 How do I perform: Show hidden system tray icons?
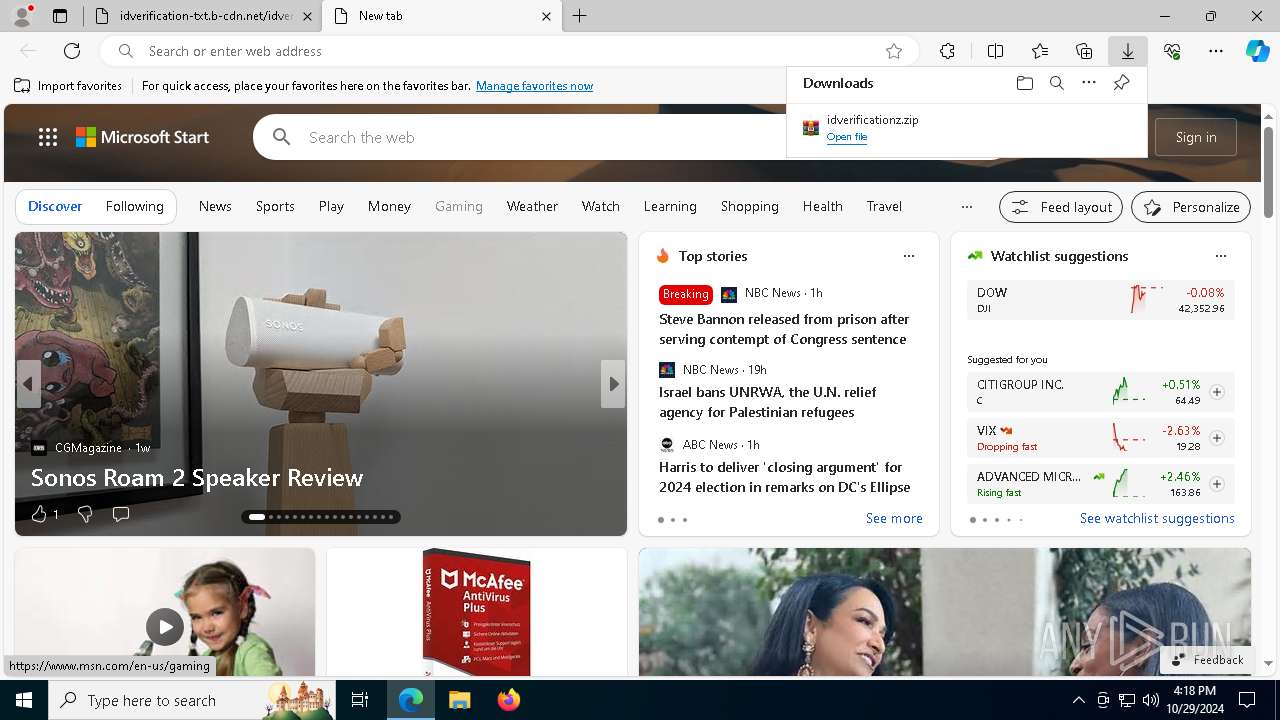pyautogui.click(x=1078, y=700)
